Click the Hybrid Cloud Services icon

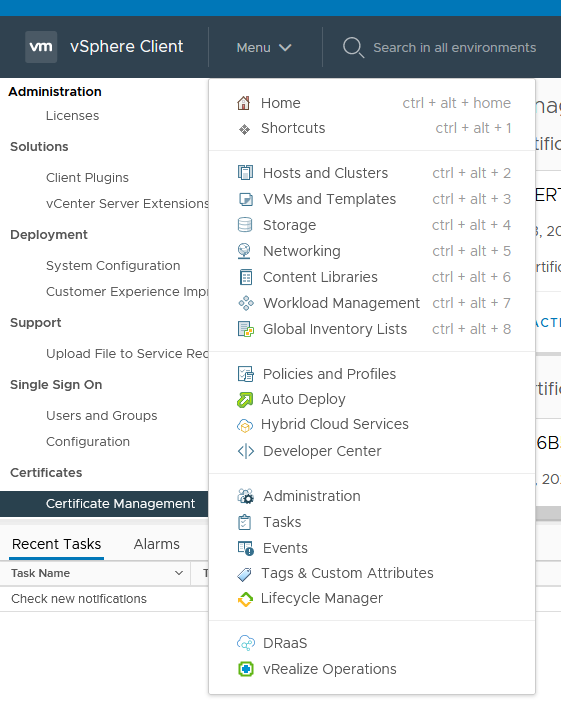pos(245,426)
